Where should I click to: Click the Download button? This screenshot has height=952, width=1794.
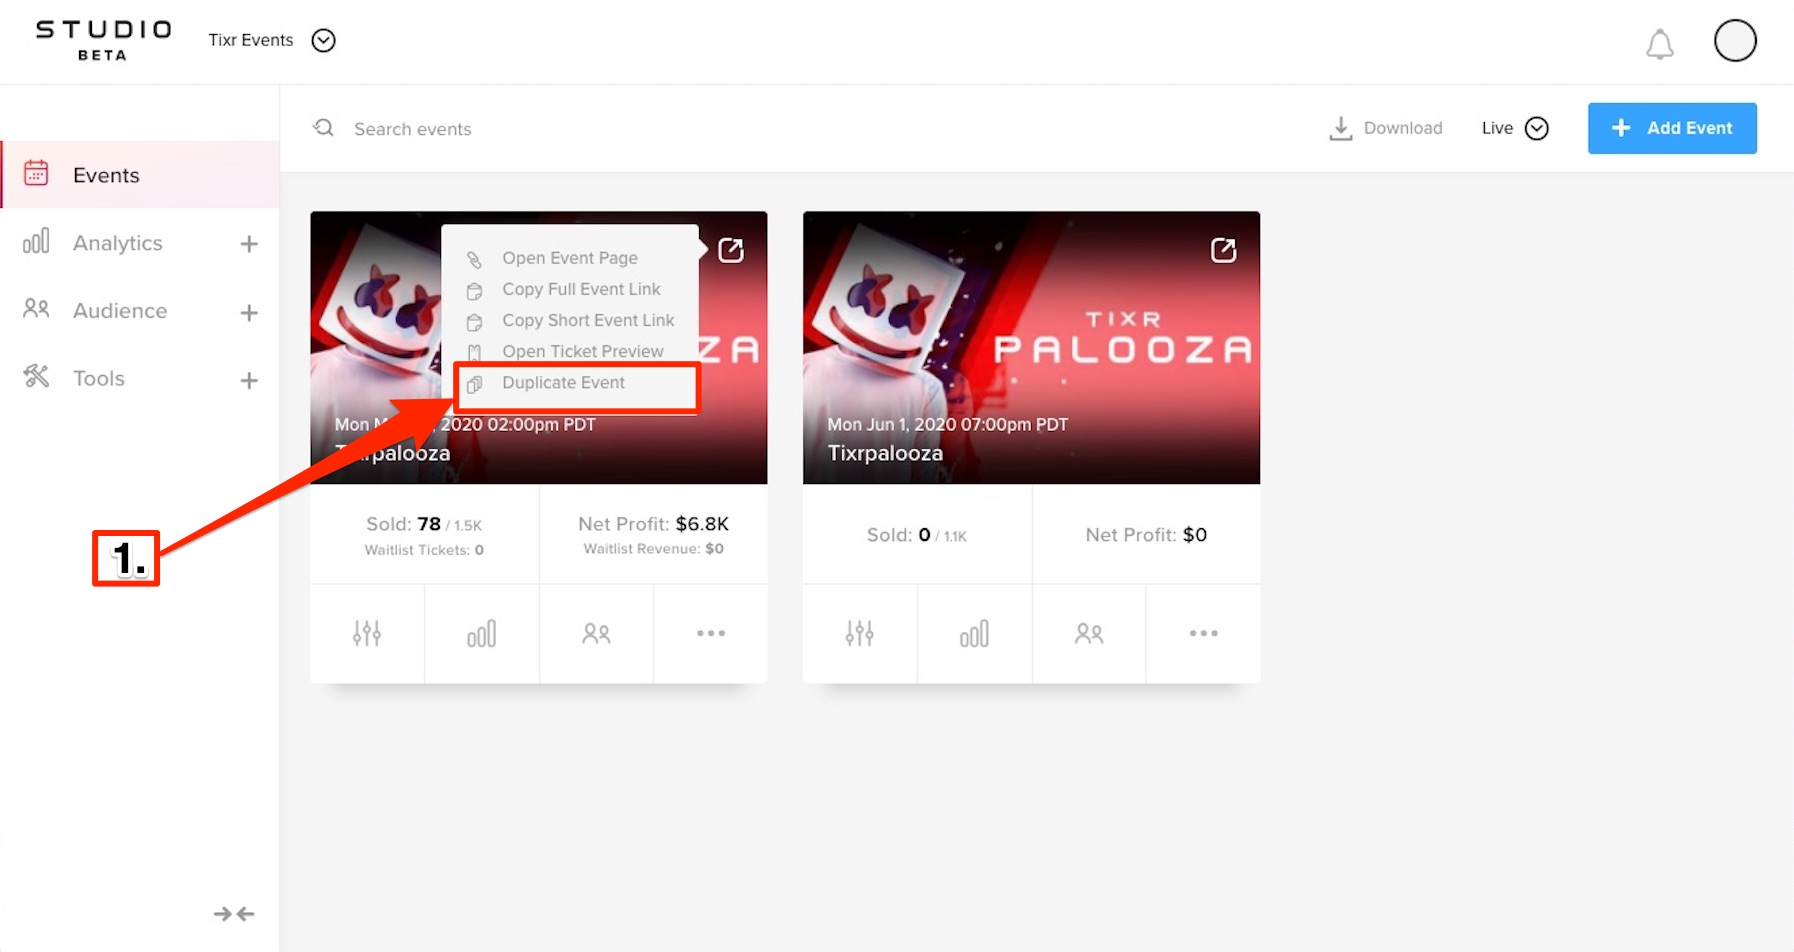click(x=1386, y=128)
